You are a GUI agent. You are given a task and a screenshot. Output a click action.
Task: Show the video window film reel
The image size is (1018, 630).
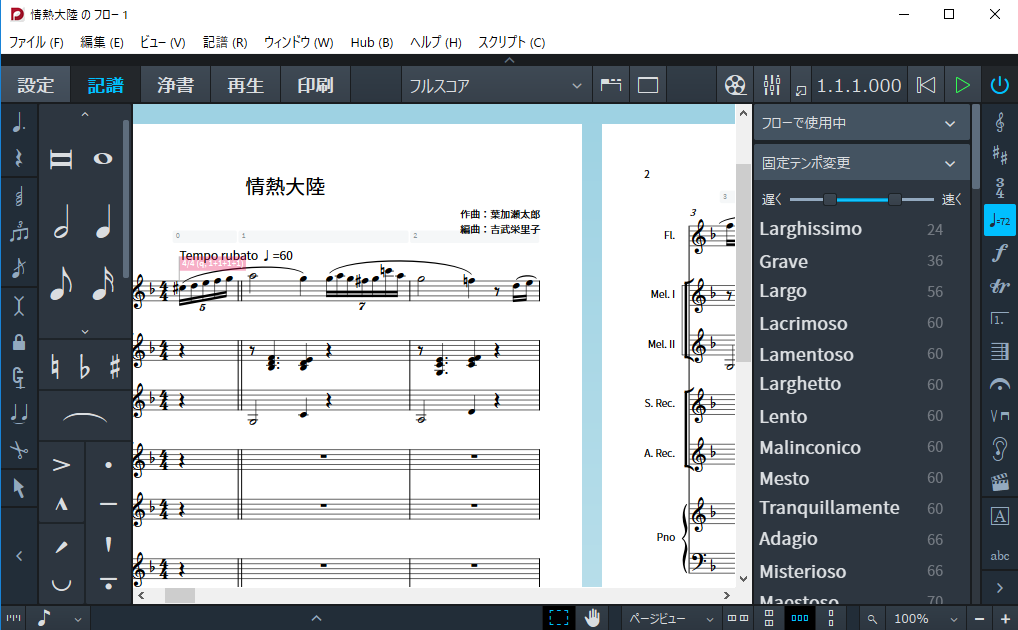(735, 85)
